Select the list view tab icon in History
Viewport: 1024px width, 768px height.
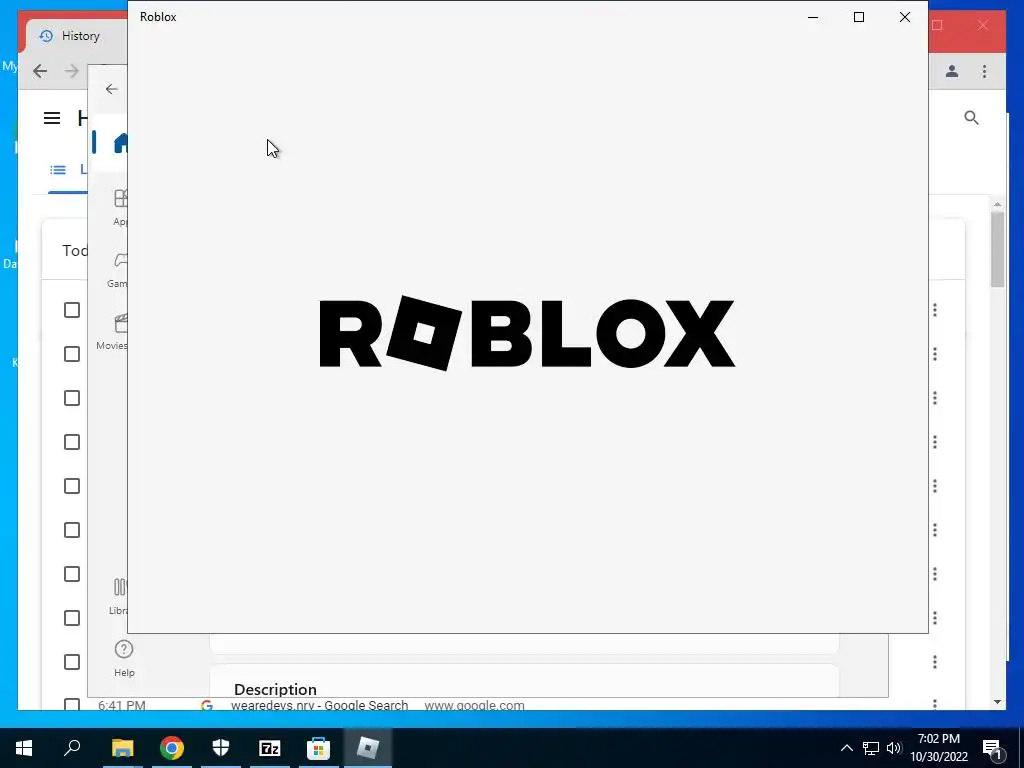coord(58,170)
